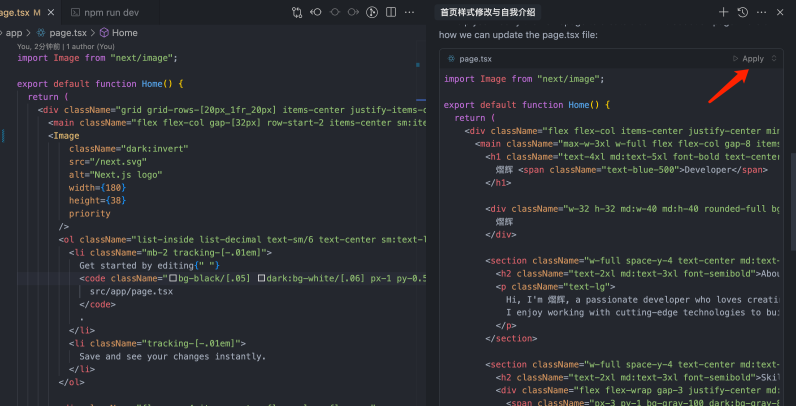Expand the app folder breadcrumb

click(13, 33)
